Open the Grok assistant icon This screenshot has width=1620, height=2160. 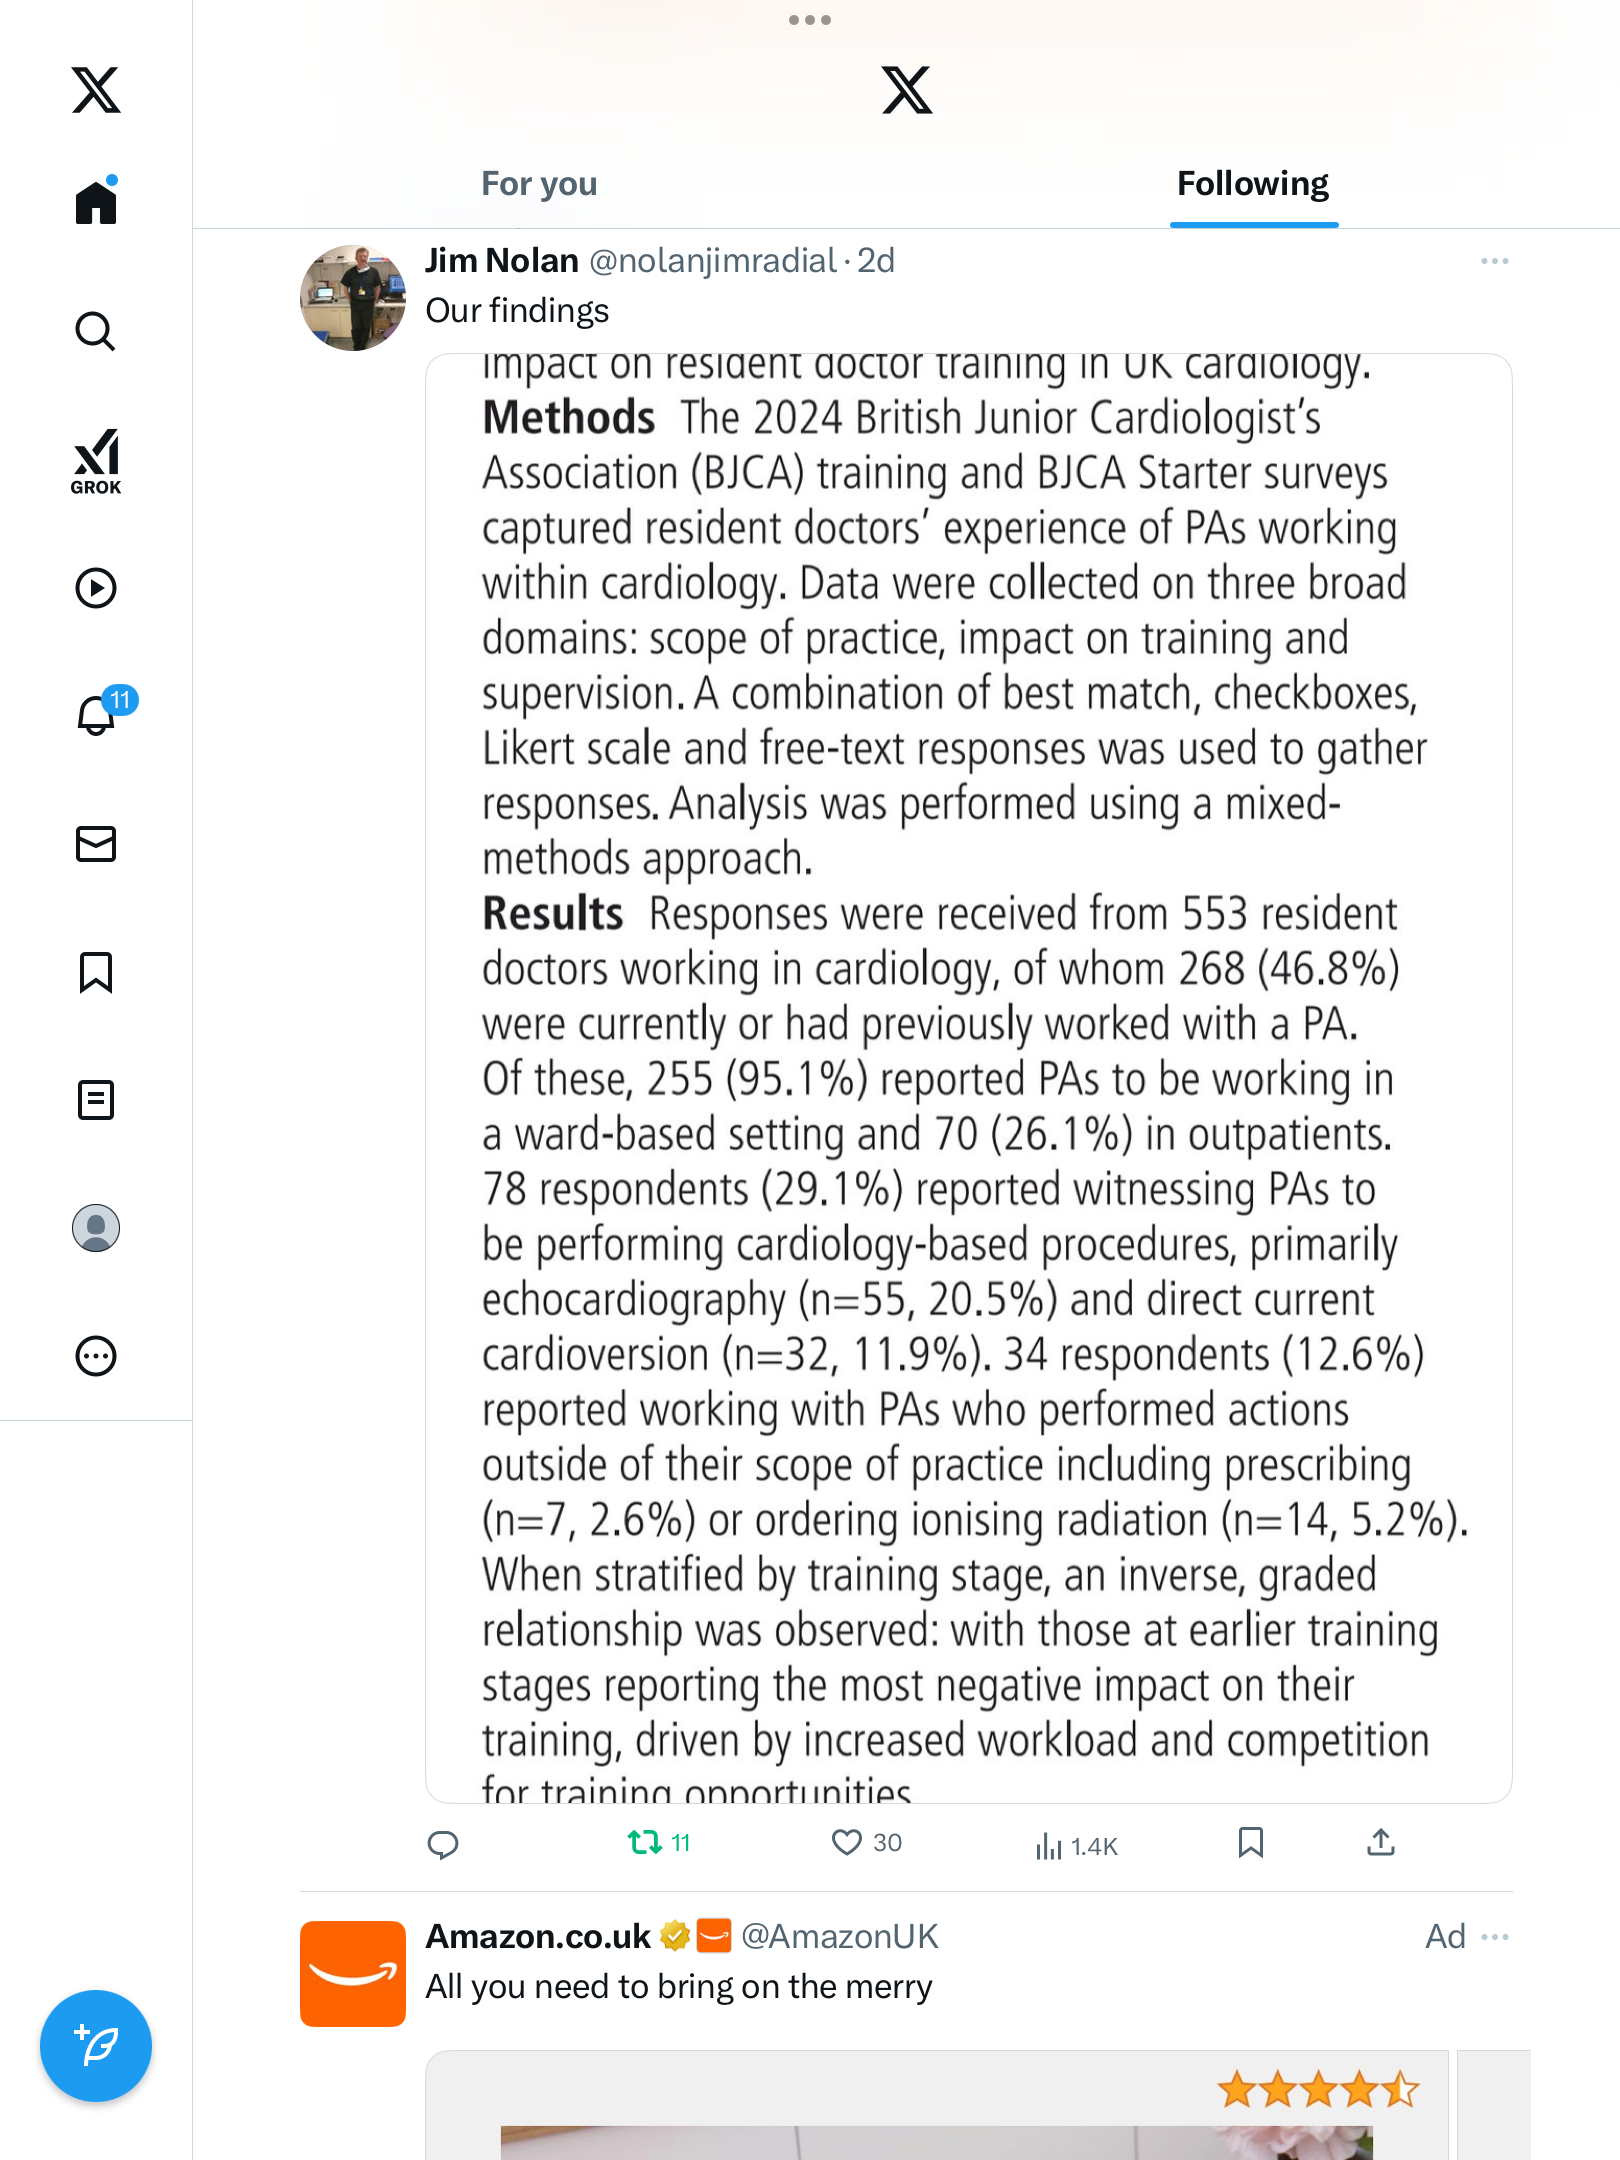pyautogui.click(x=96, y=461)
